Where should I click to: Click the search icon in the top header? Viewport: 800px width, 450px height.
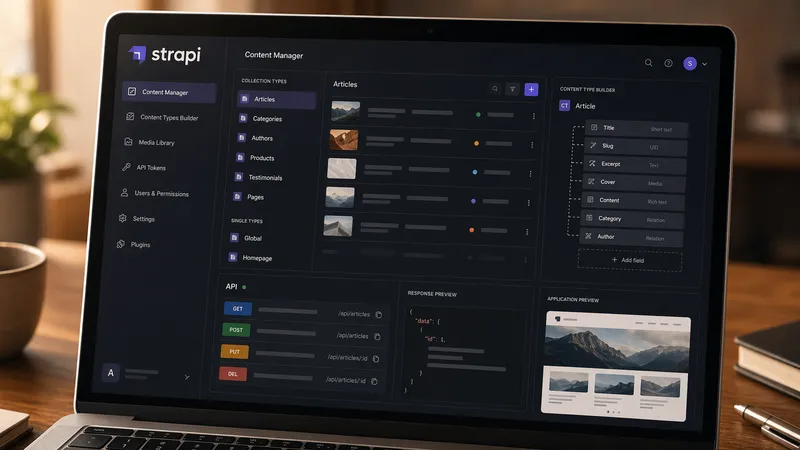[649, 63]
